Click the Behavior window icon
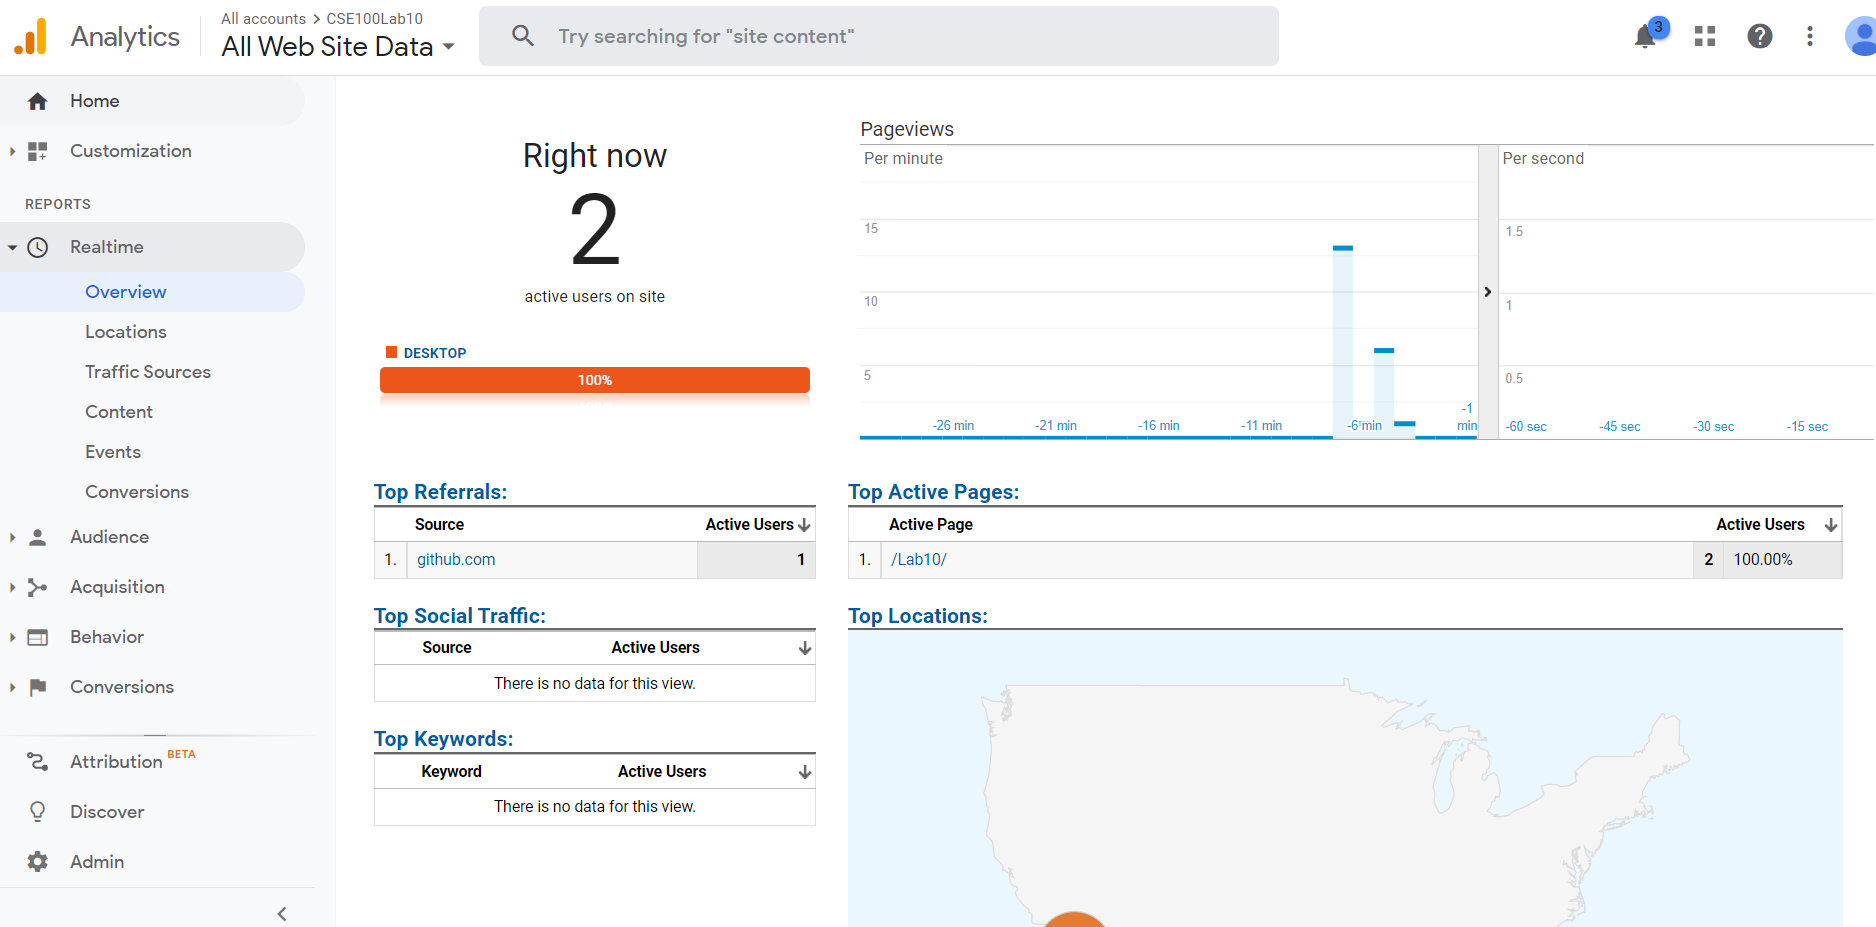This screenshot has height=927, width=1876. pos(37,637)
